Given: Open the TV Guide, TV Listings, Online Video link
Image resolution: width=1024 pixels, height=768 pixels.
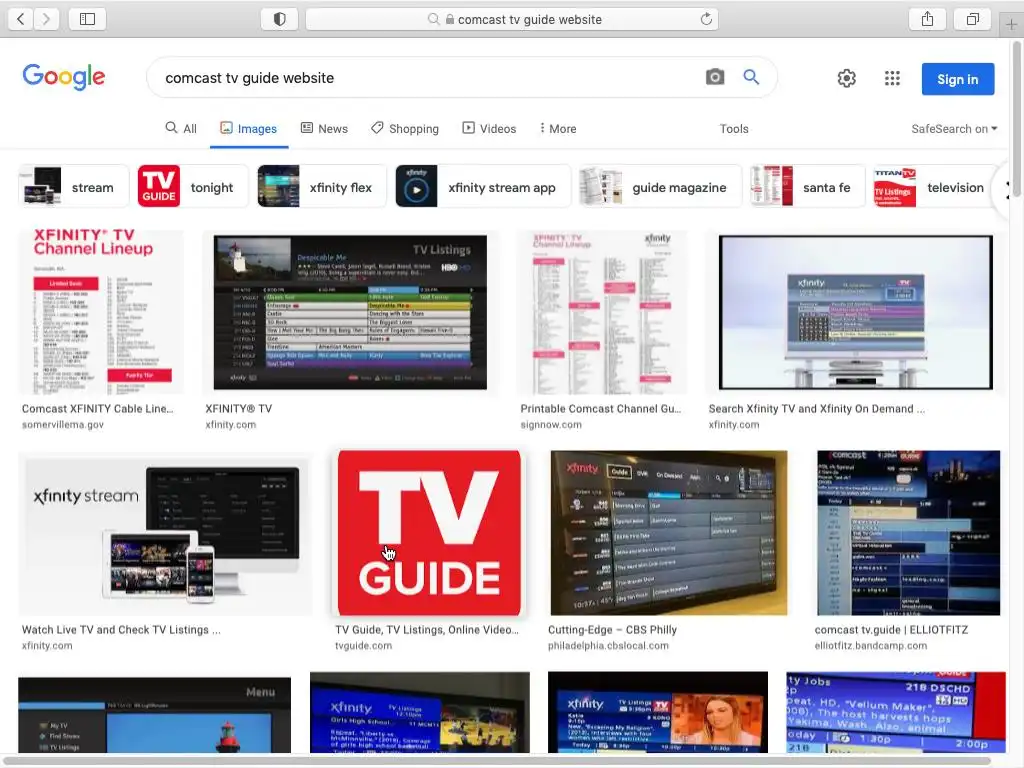Looking at the screenshot, I should (427, 630).
